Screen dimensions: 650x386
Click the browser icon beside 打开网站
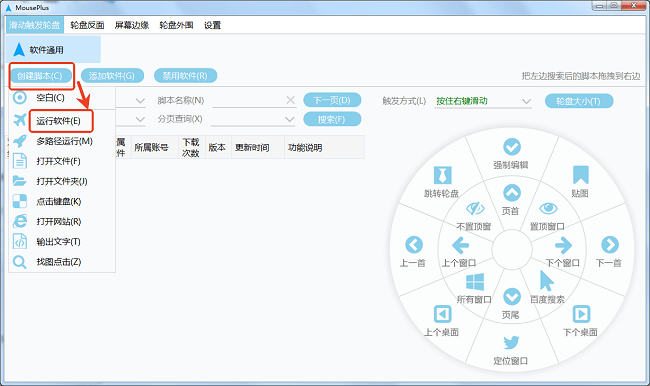pos(19,221)
